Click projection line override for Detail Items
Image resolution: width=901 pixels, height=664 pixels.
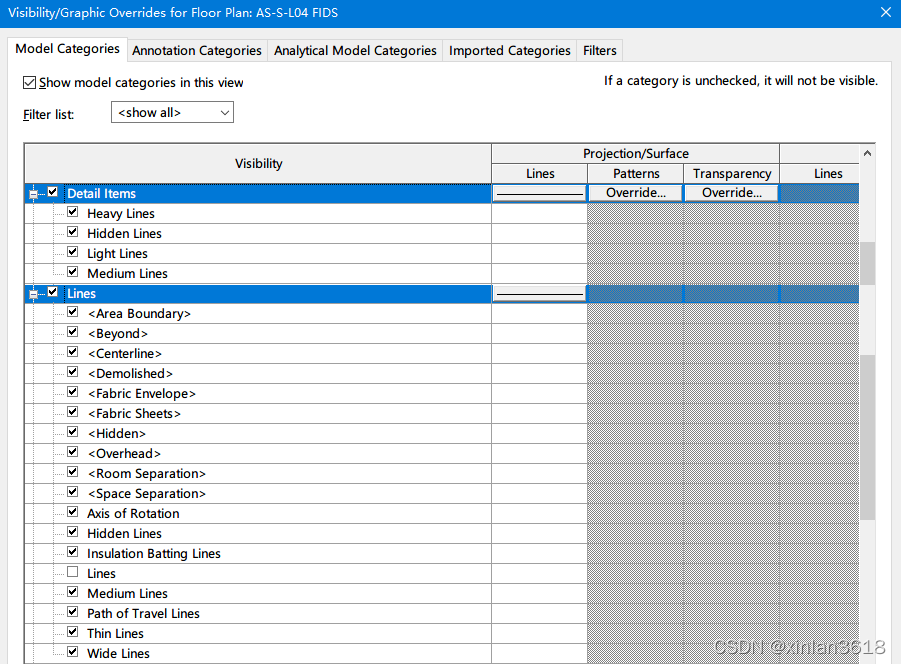click(x=539, y=194)
